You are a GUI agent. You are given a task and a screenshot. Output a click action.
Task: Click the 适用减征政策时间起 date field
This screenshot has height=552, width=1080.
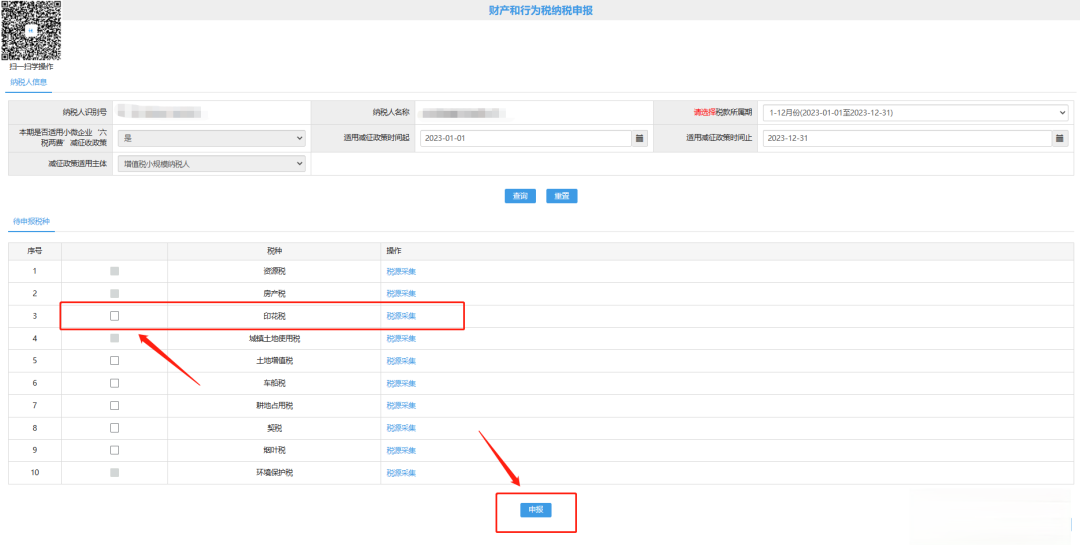coord(525,139)
